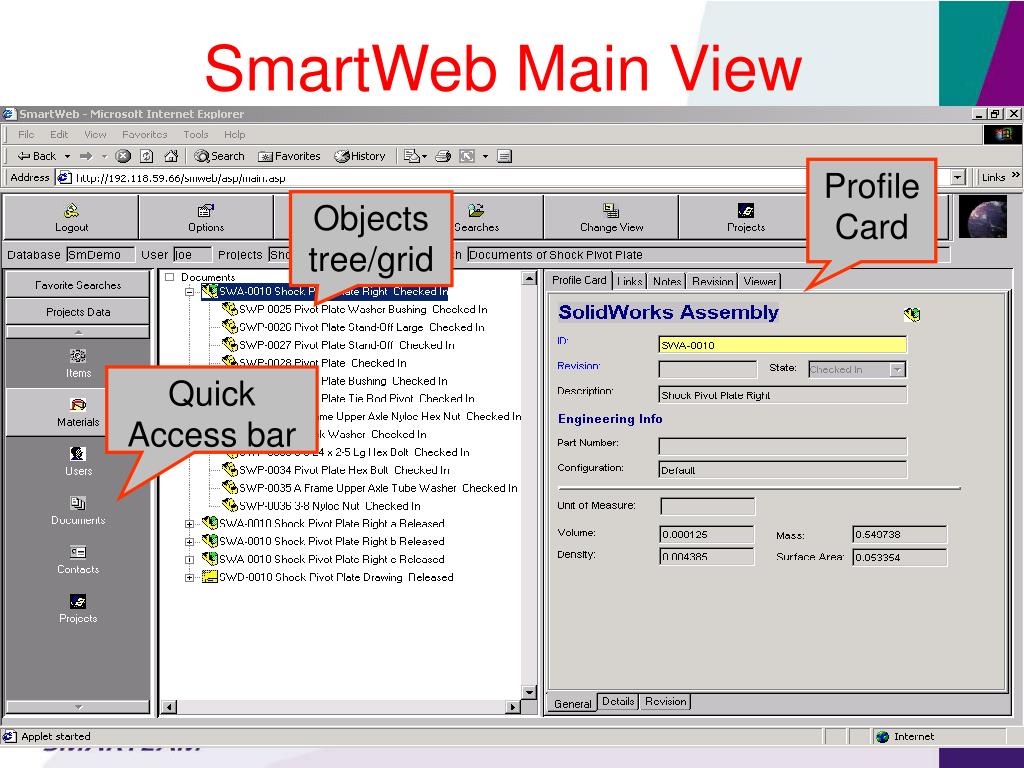Click the browser Home icon

click(x=171, y=156)
